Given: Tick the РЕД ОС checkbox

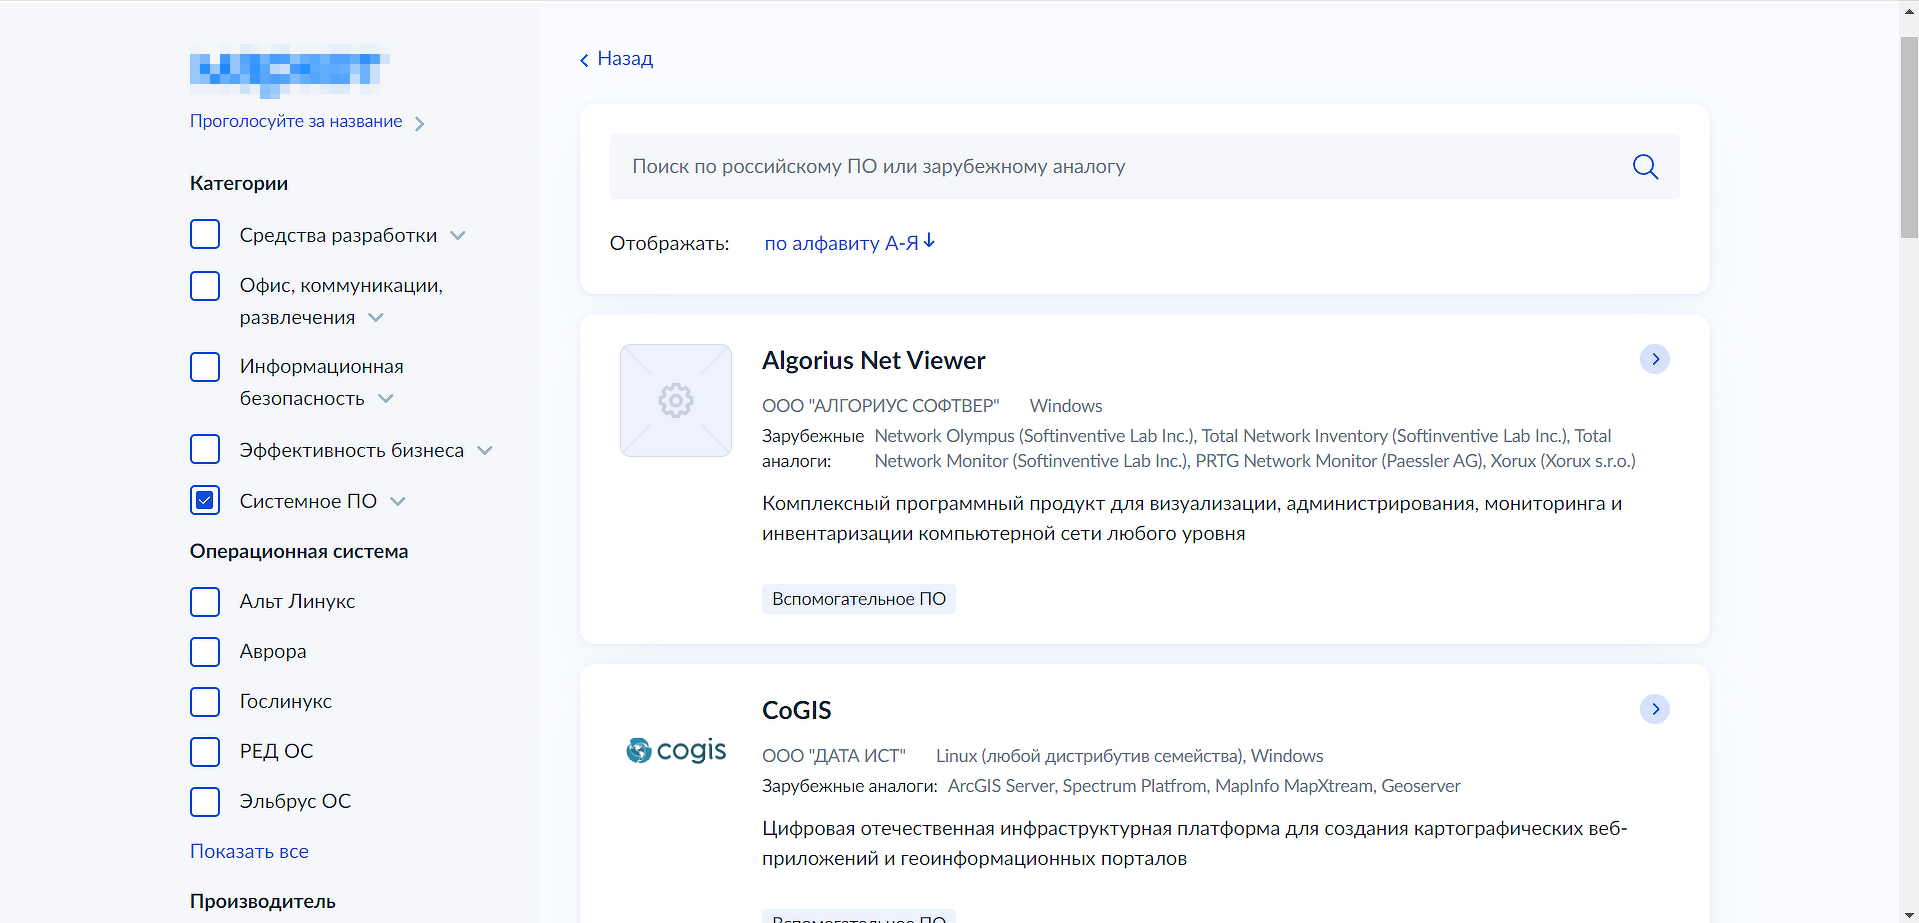Looking at the screenshot, I should click(205, 752).
